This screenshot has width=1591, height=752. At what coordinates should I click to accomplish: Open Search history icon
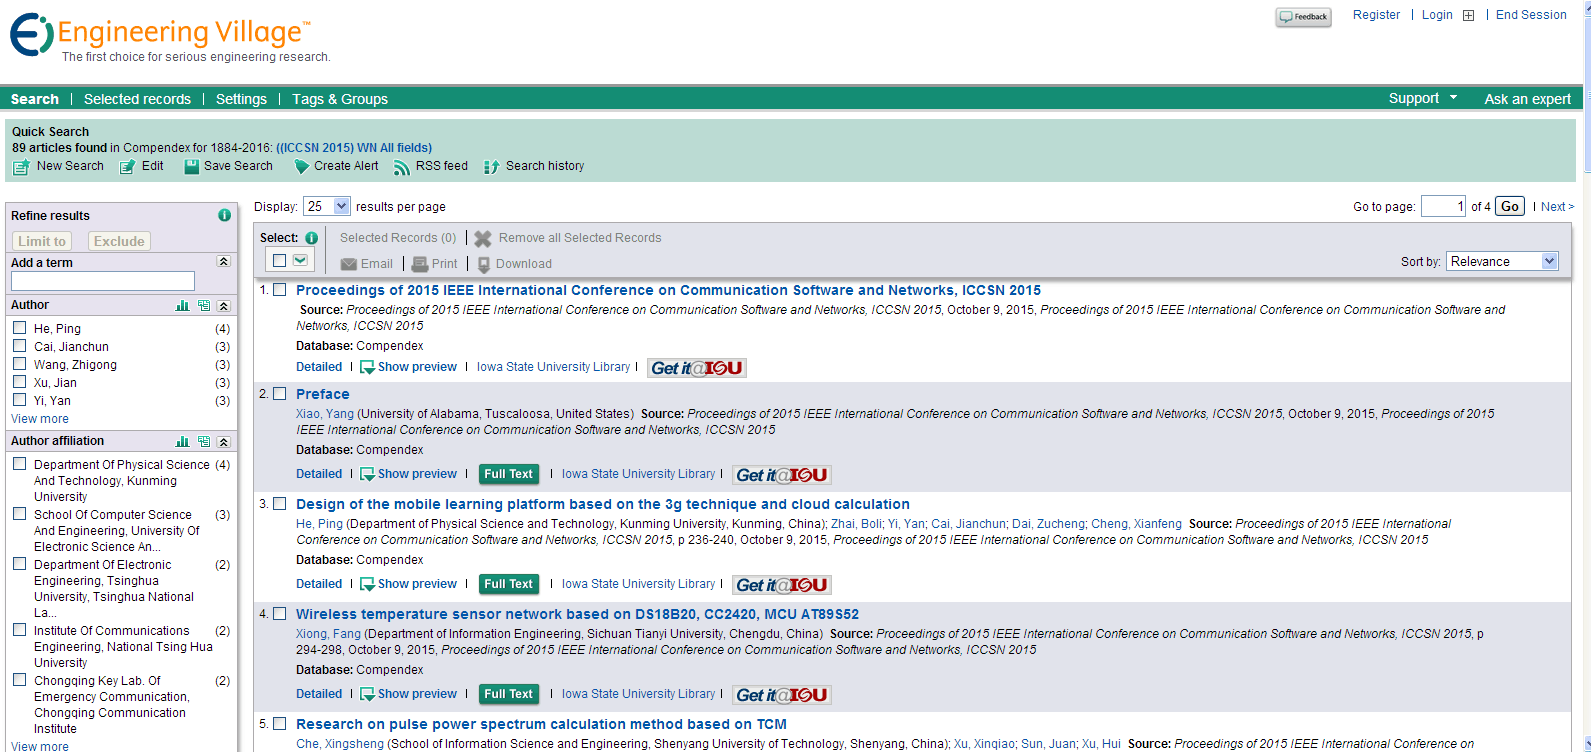click(x=491, y=167)
